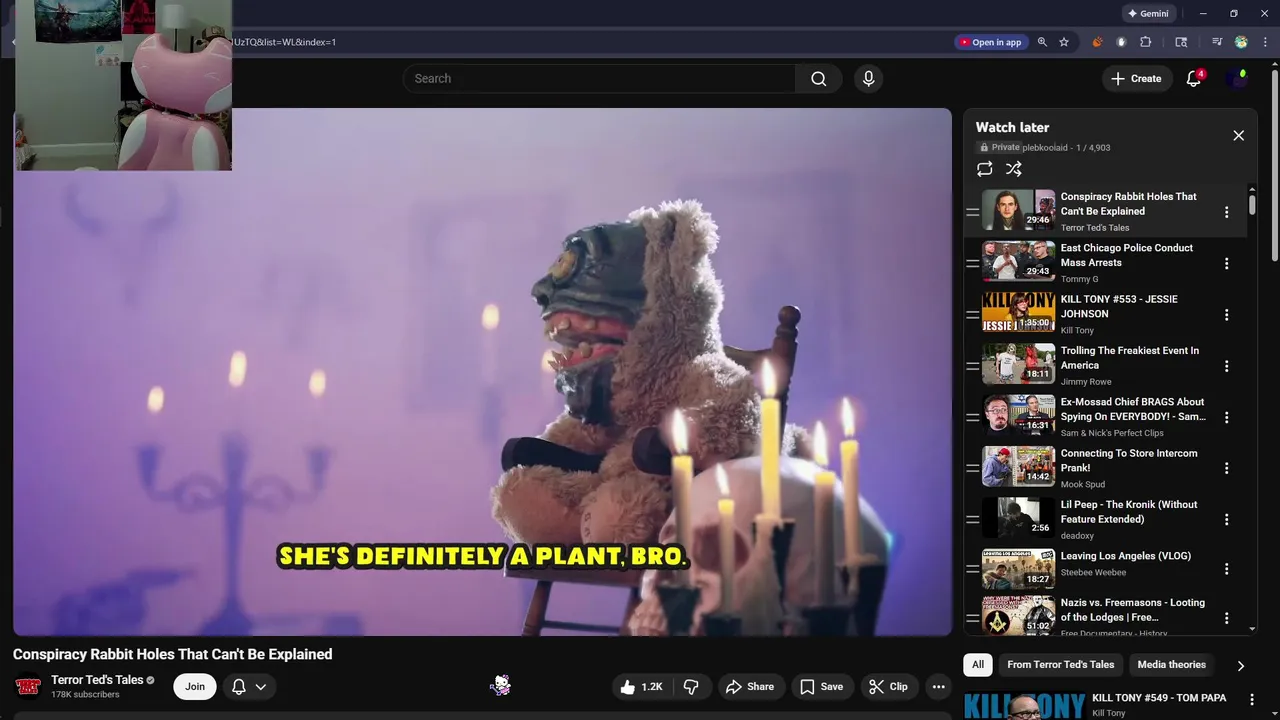Open menu for KILL TONY #553 item

1226,315
